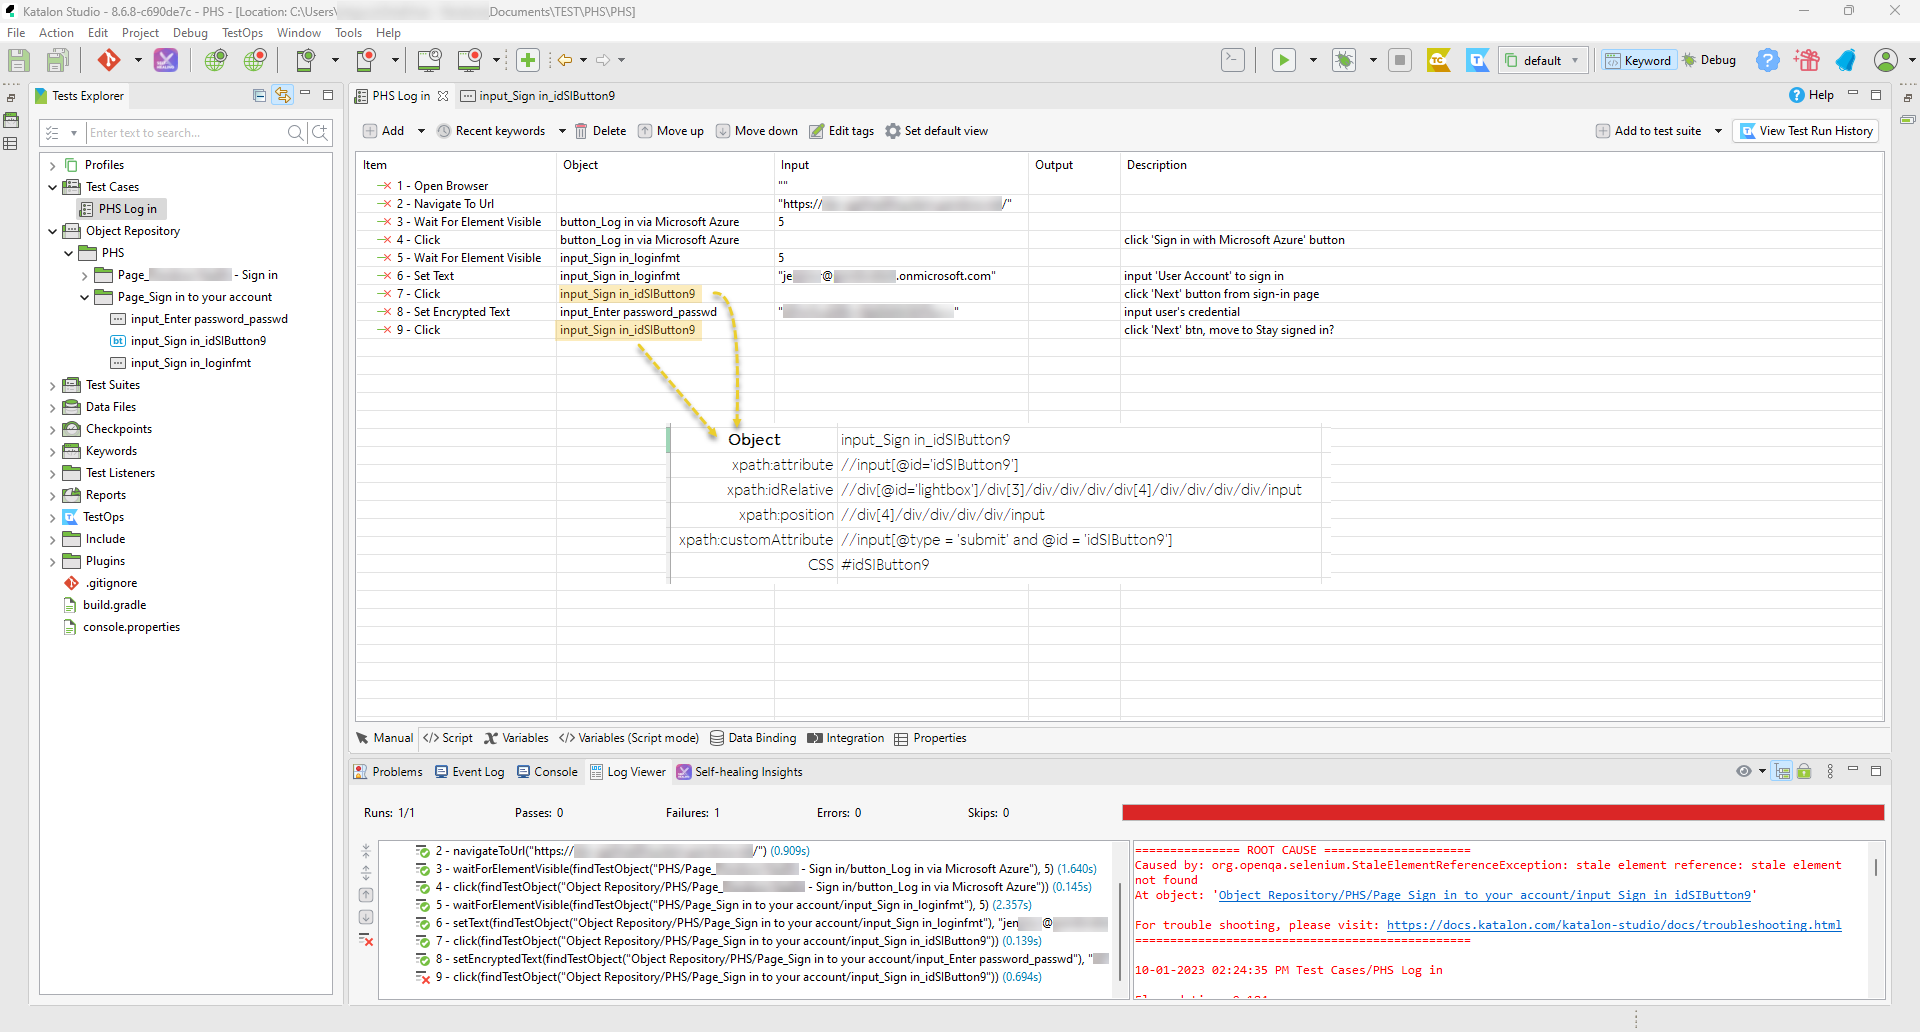The height and width of the screenshot is (1032, 1920).
Task: Click the Delete step button
Action: click(600, 131)
